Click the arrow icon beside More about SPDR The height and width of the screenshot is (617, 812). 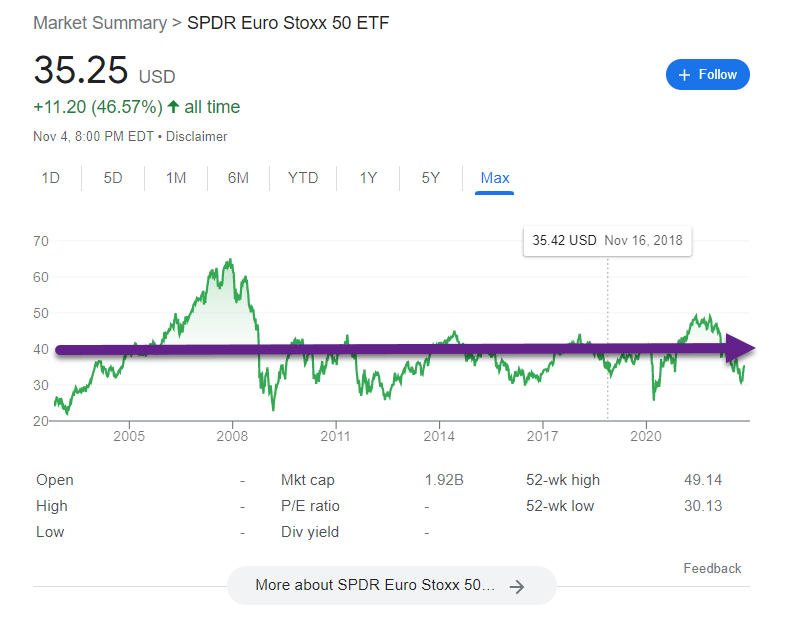pyautogui.click(x=516, y=586)
